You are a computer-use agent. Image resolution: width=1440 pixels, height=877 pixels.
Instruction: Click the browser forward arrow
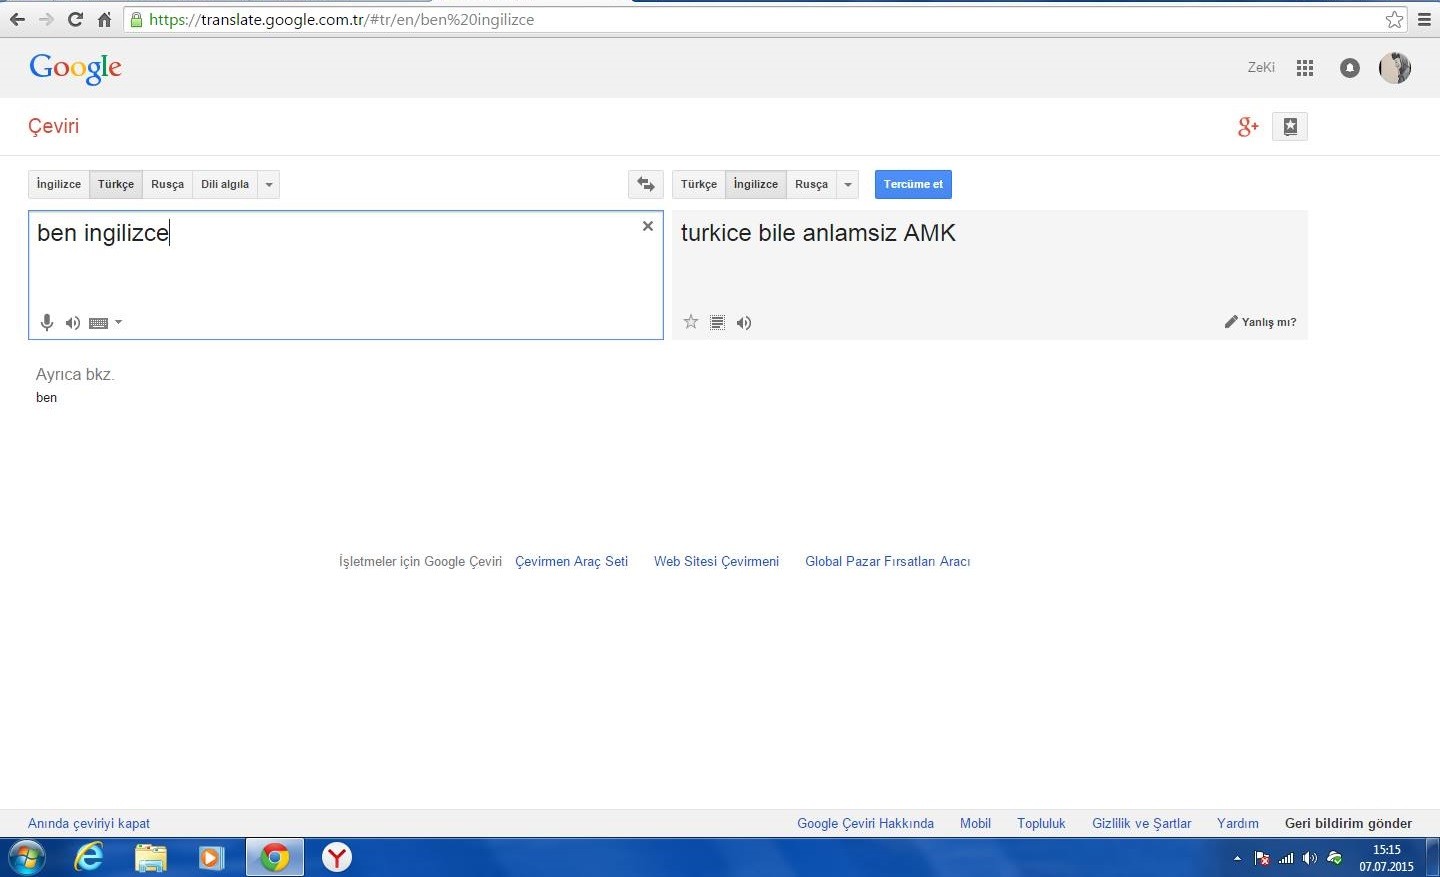[46, 19]
